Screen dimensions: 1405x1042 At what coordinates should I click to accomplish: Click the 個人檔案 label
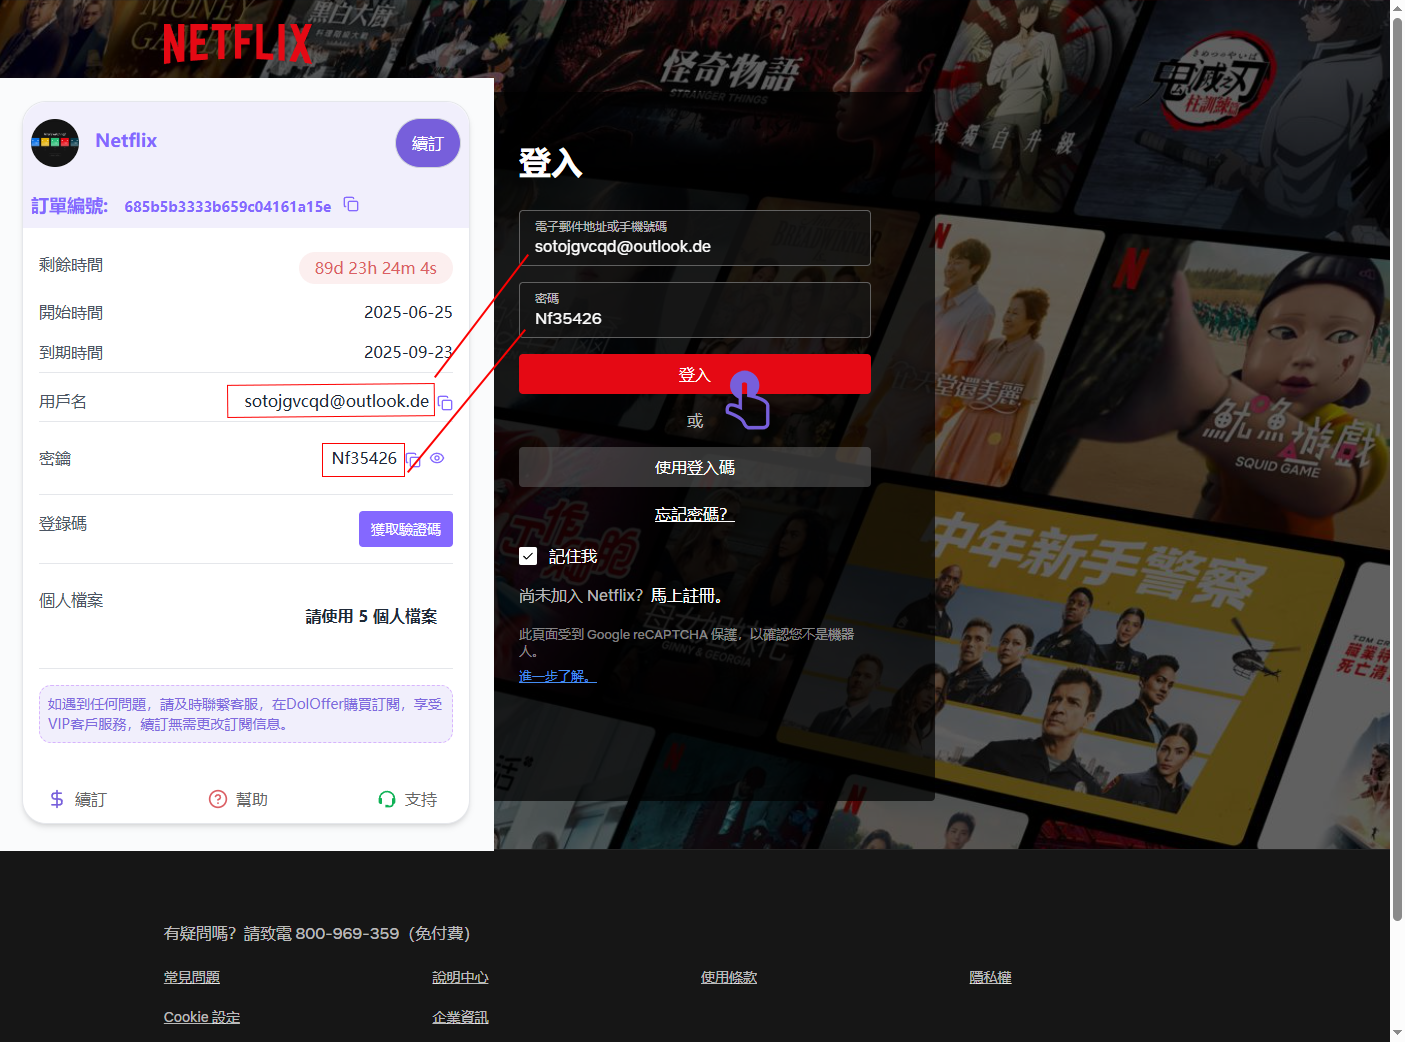tap(71, 600)
